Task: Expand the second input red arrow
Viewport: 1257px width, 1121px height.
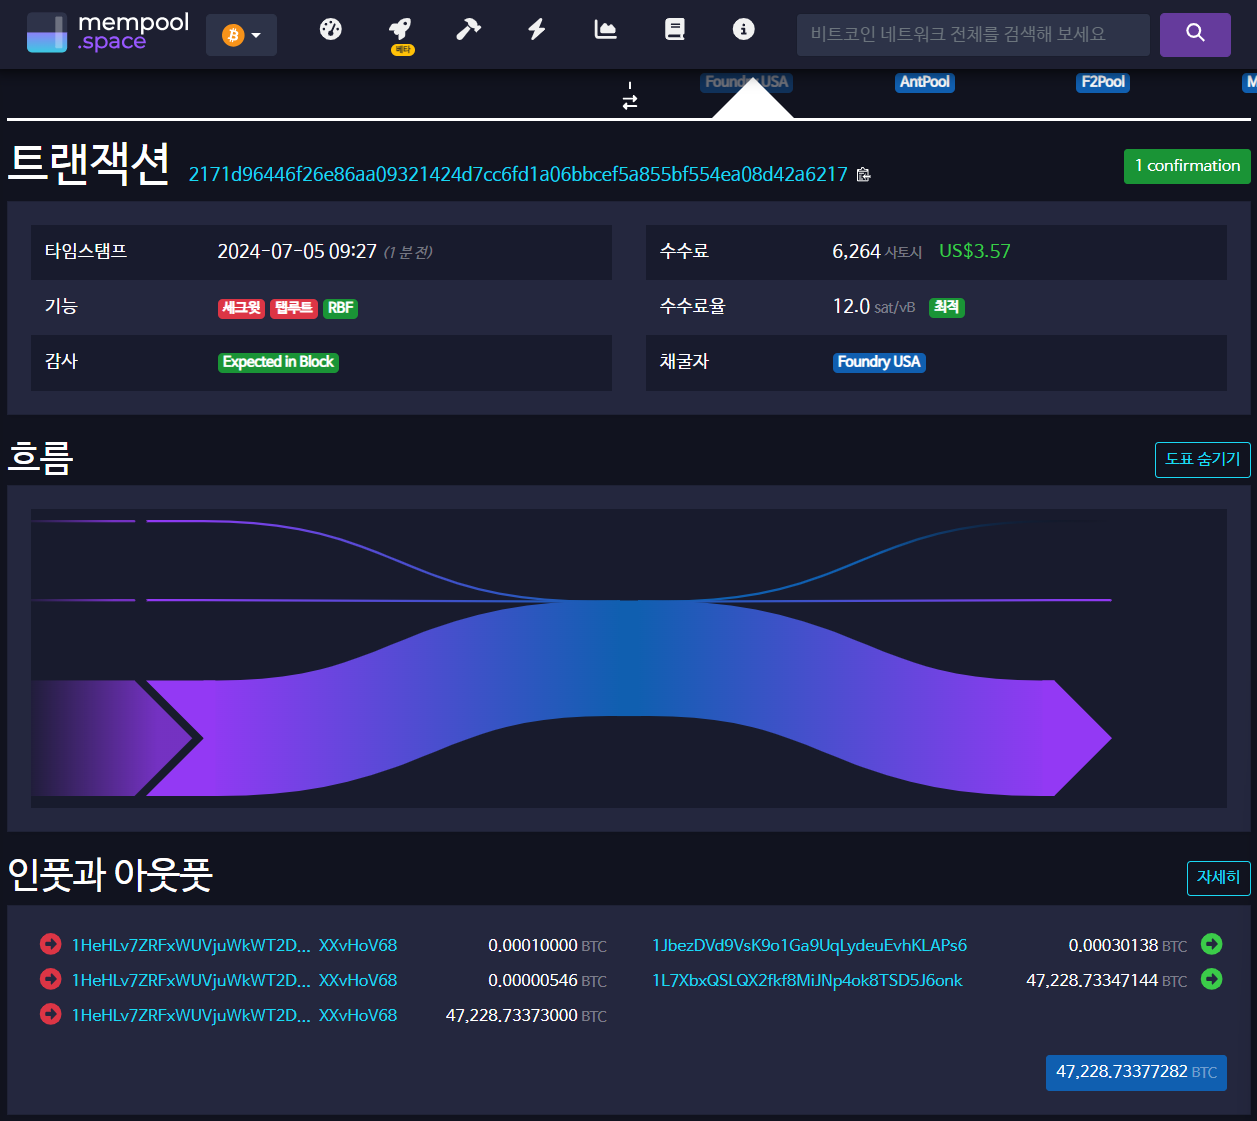Action: [50, 979]
